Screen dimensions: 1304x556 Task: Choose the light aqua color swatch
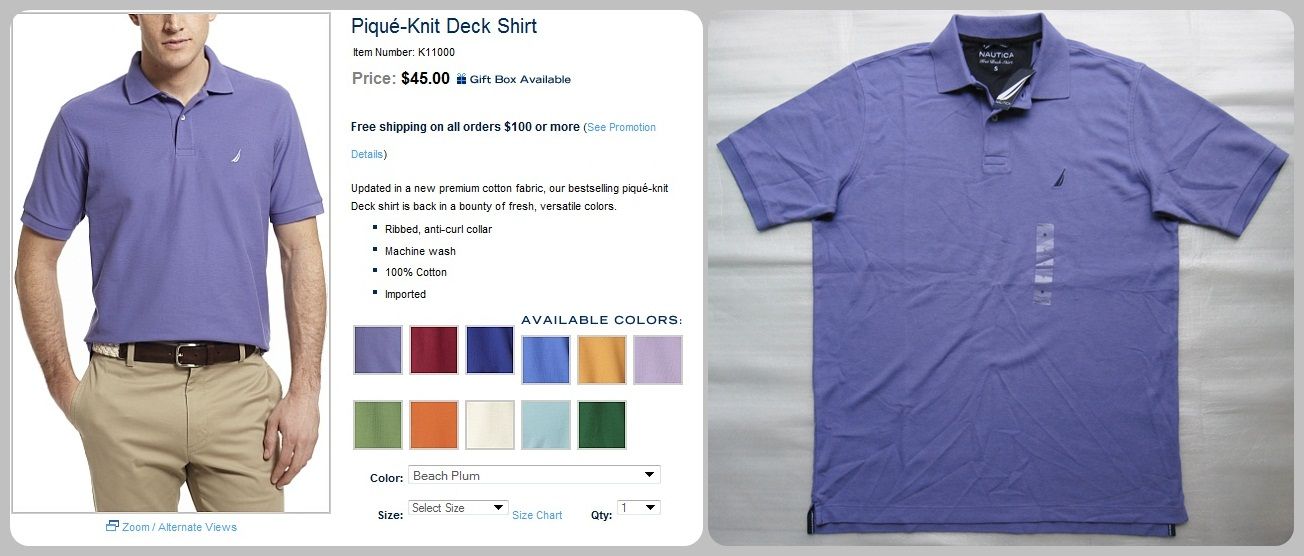coord(546,425)
